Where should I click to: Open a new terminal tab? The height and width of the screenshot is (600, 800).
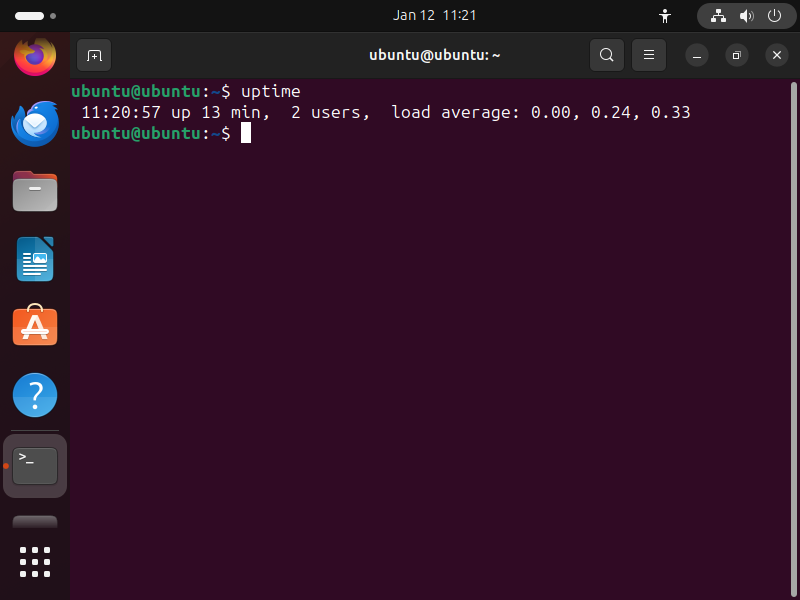coord(94,55)
